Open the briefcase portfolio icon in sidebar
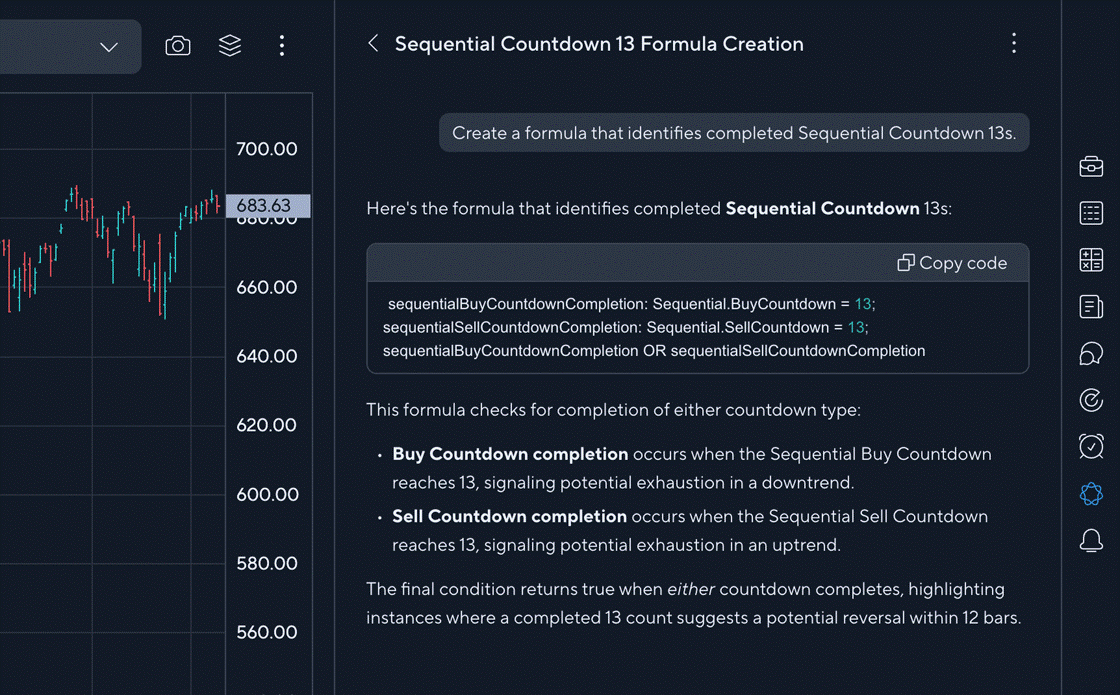Screen dimensions: 1120x695 tap(1091, 166)
